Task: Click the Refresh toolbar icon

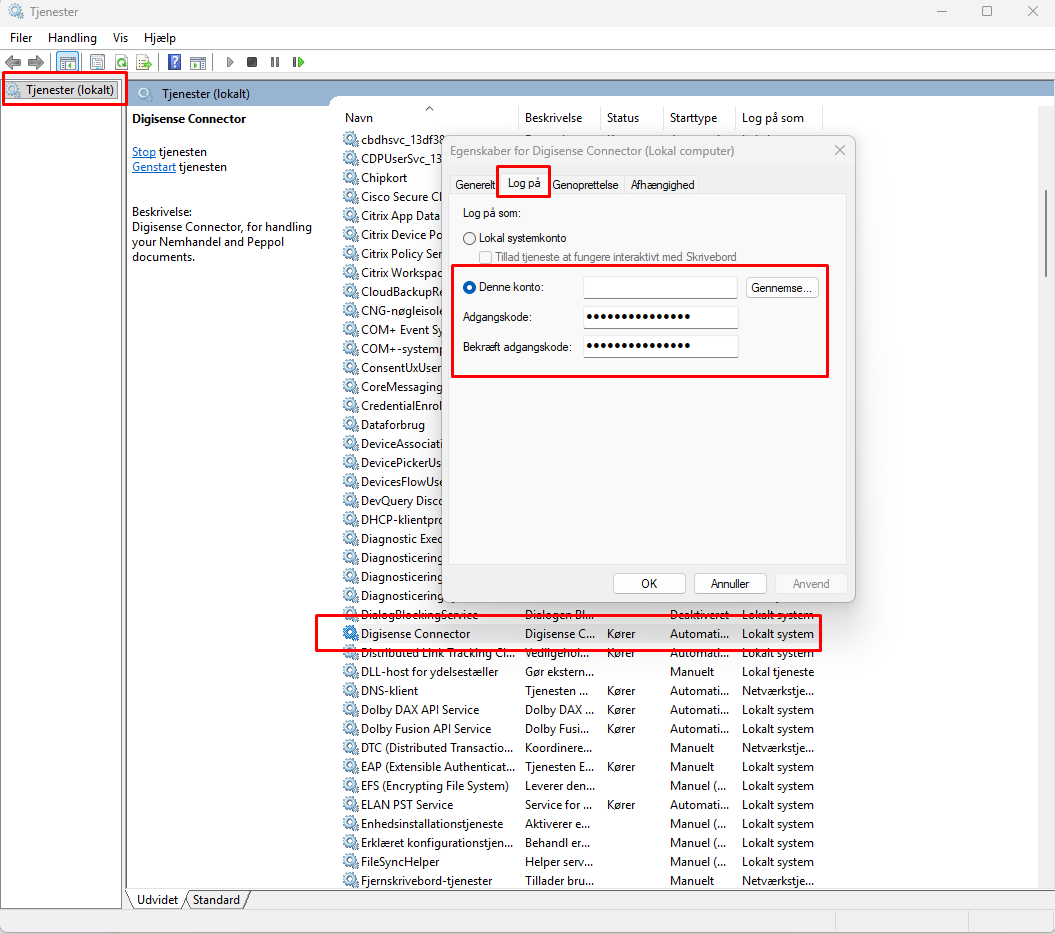Action: (121, 63)
